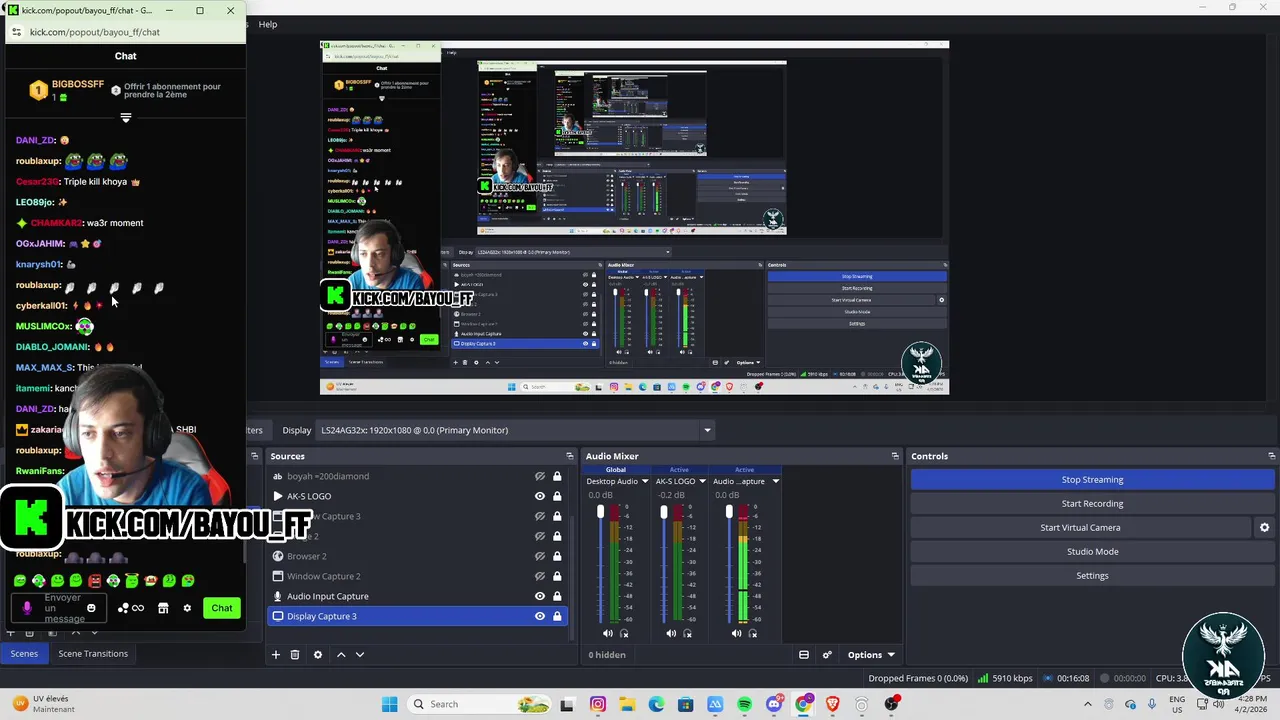The width and height of the screenshot is (1280, 720).
Task: Click Start Virtual Camera button
Action: click(1080, 528)
